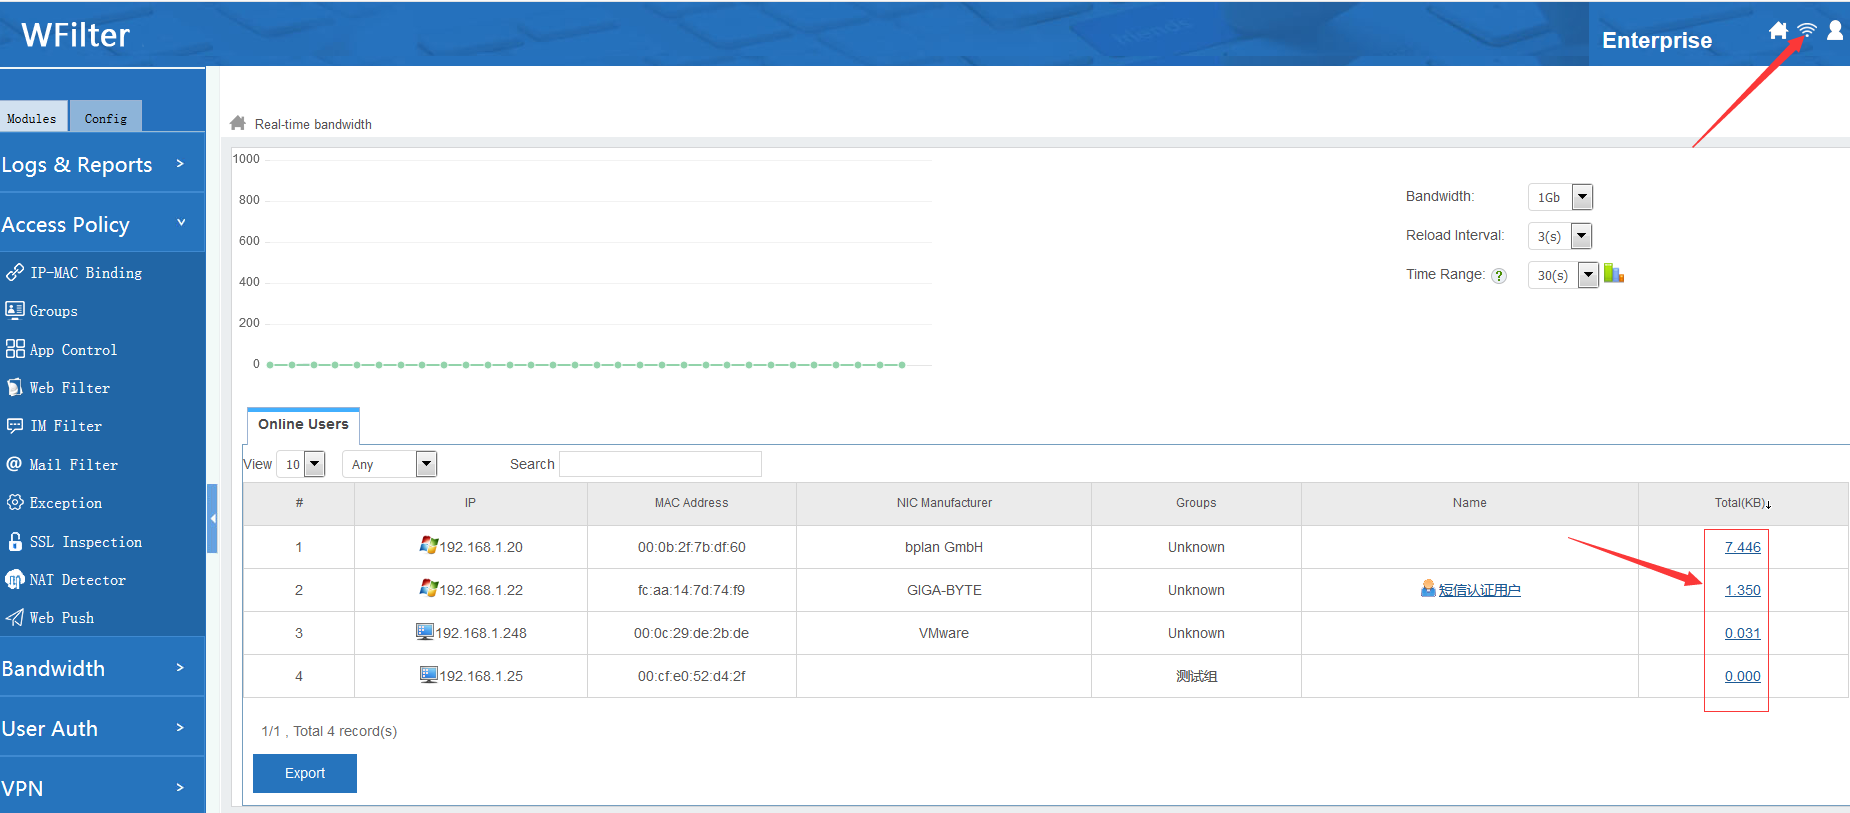Open the user account icon
The height and width of the screenshot is (813, 1850).
click(1835, 30)
